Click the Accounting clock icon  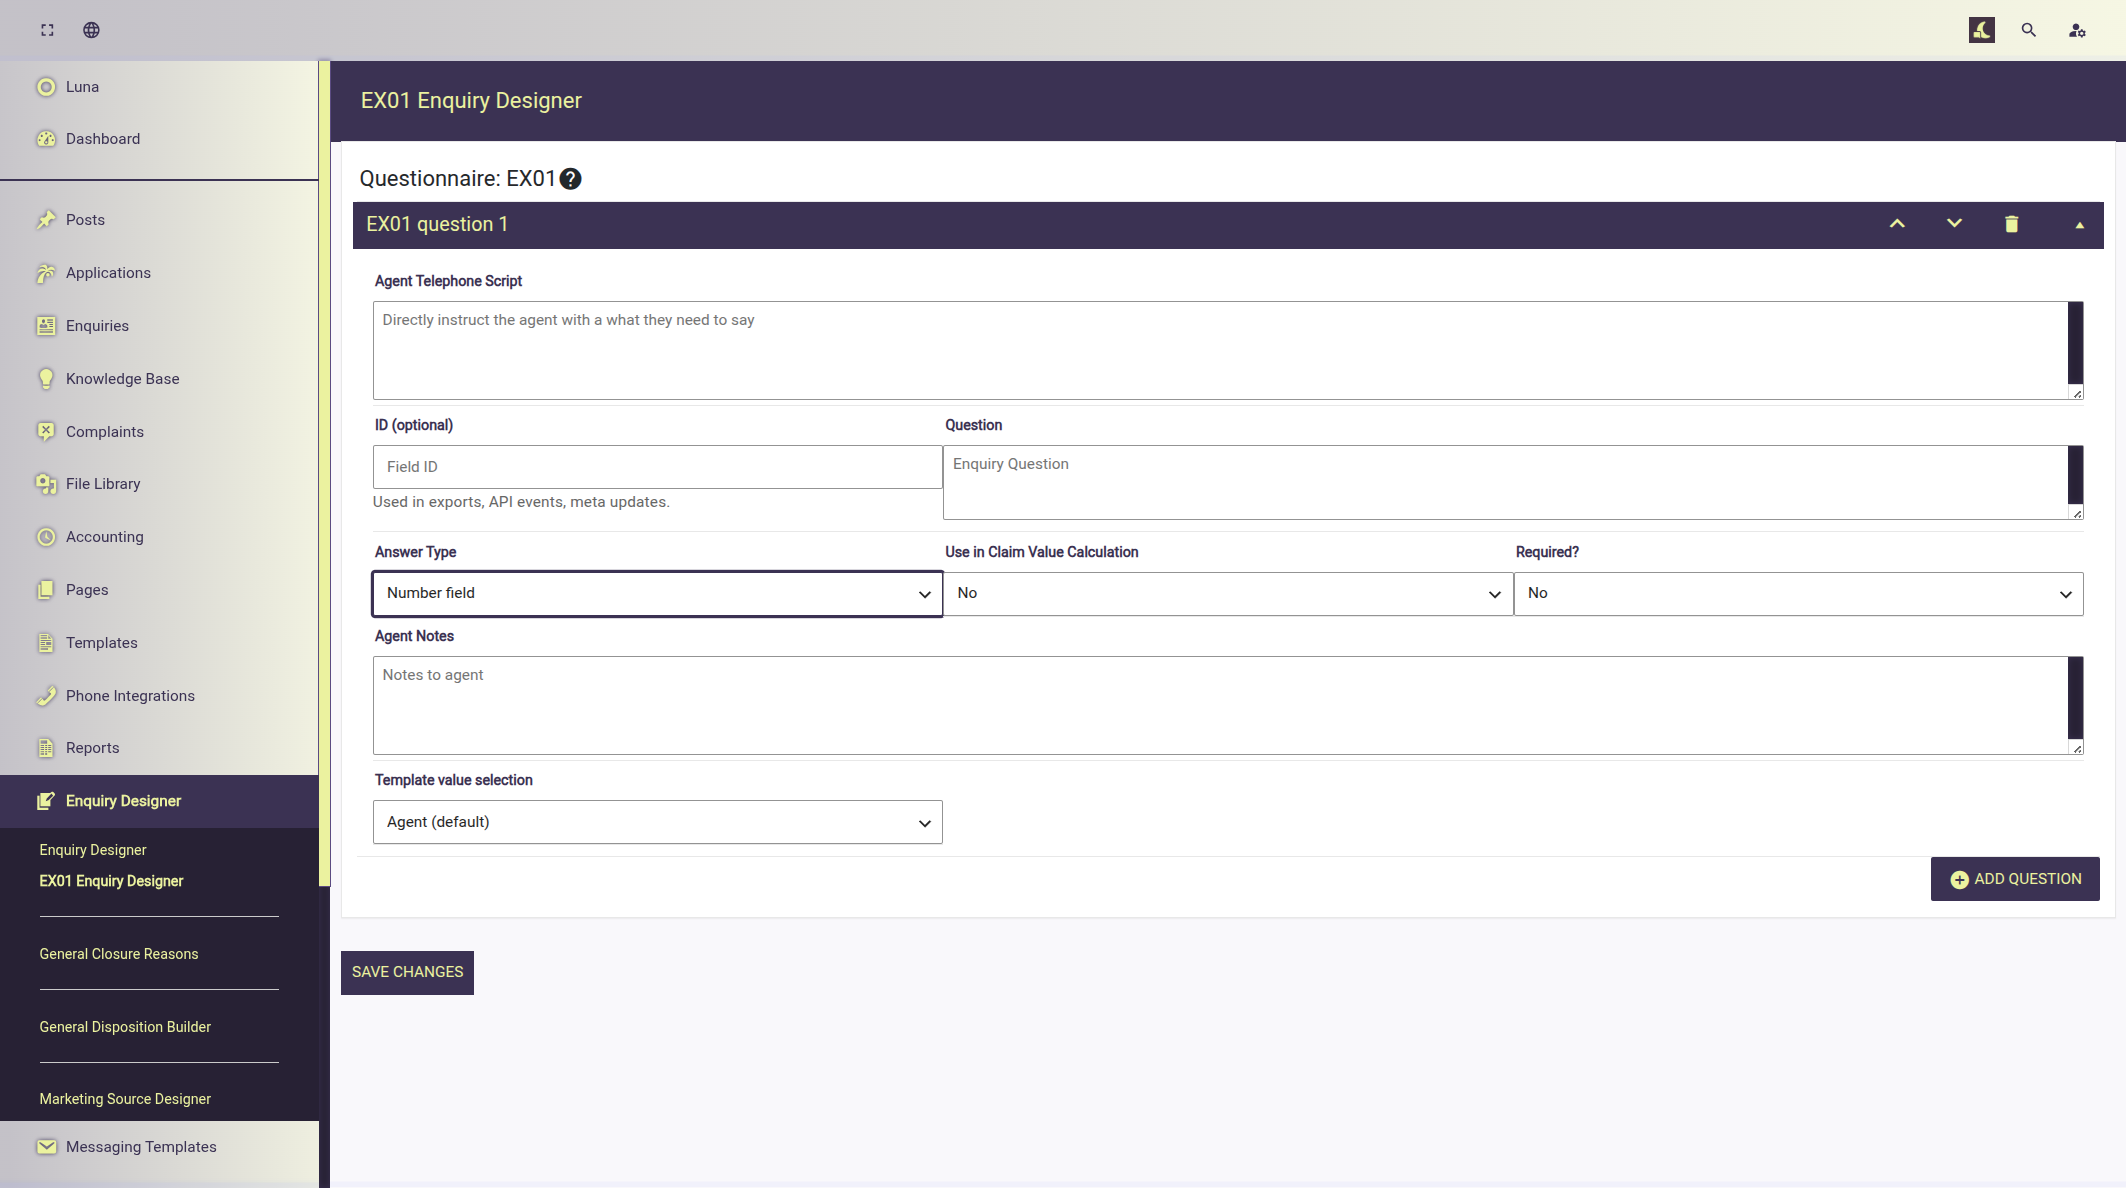coord(46,537)
